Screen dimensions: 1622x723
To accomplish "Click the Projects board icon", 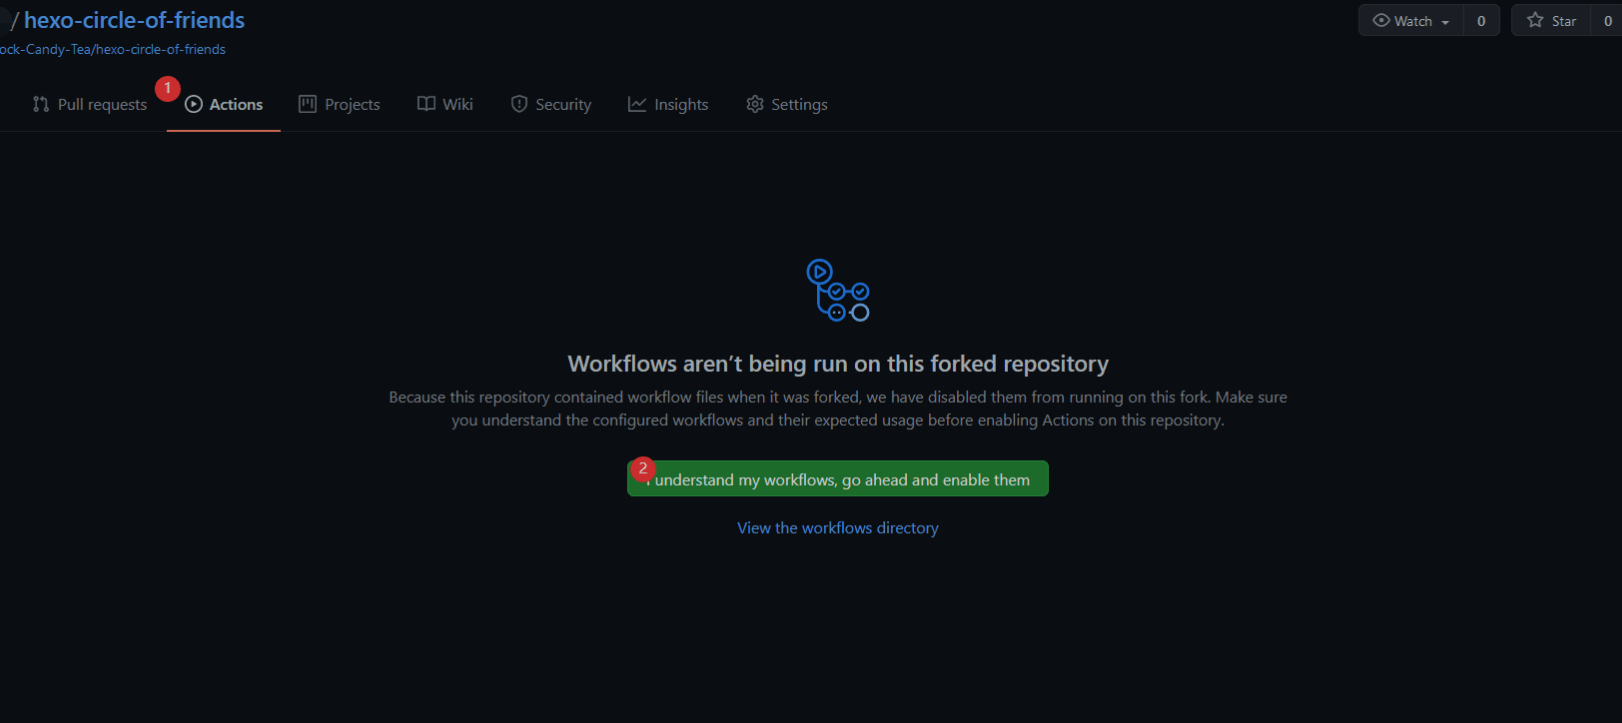I will 308,104.
